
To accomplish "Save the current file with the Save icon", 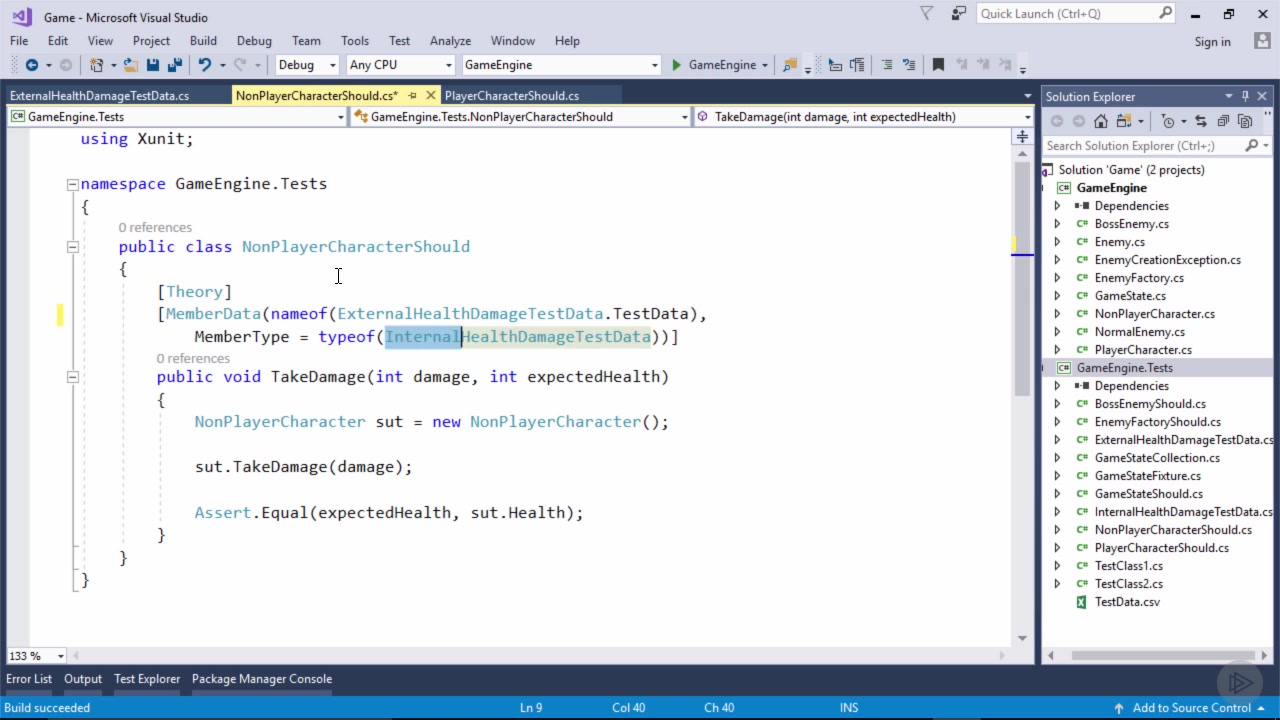I will [x=153, y=65].
